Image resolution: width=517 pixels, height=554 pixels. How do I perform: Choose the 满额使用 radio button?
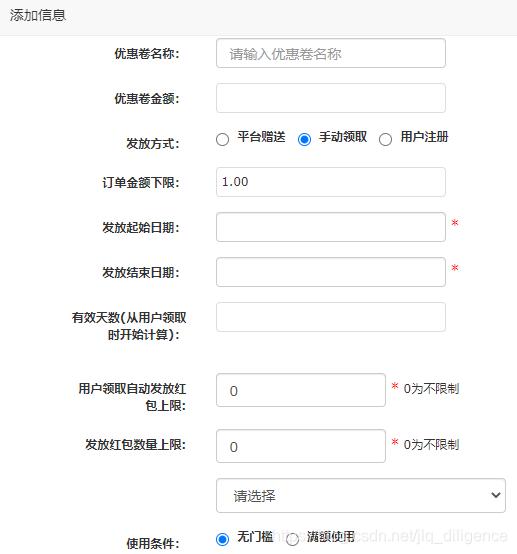[x=292, y=540]
